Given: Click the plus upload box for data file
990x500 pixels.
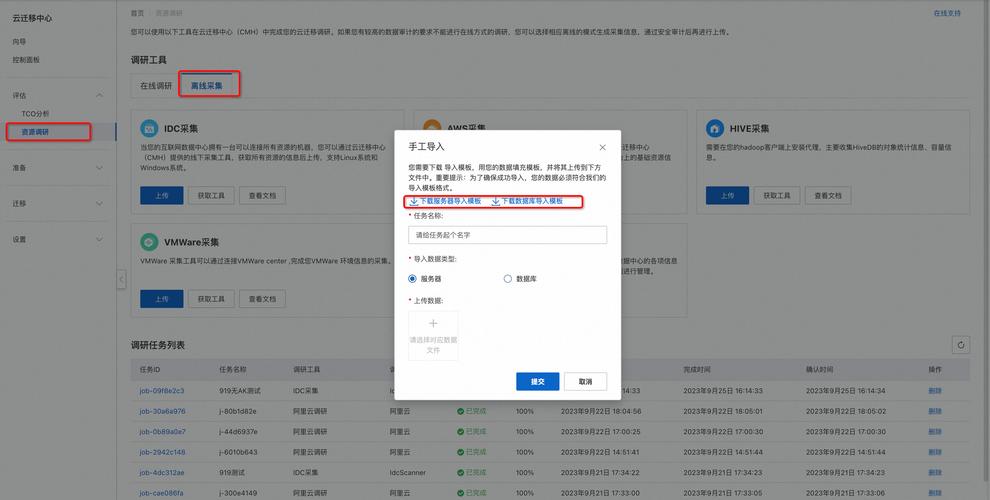Looking at the screenshot, I should [x=433, y=336].
